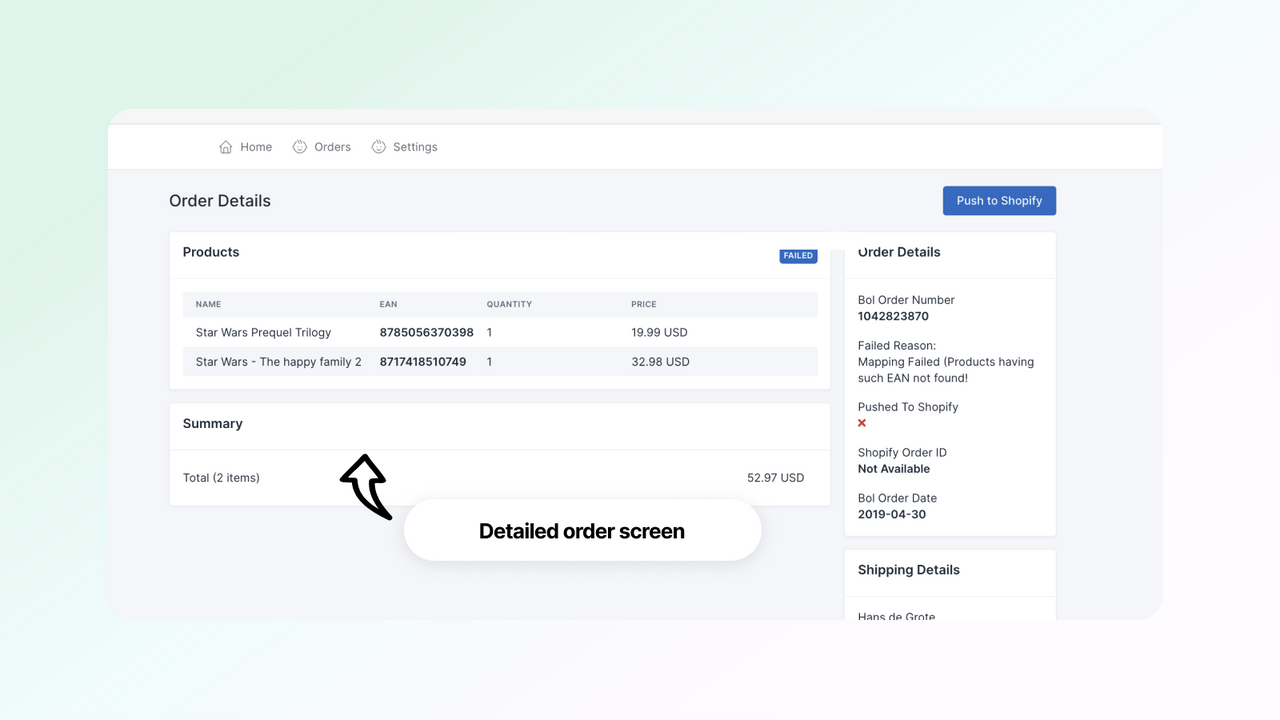1280x720 pixels.
Task: Click the EAN column header
Action: click(388, 304)
